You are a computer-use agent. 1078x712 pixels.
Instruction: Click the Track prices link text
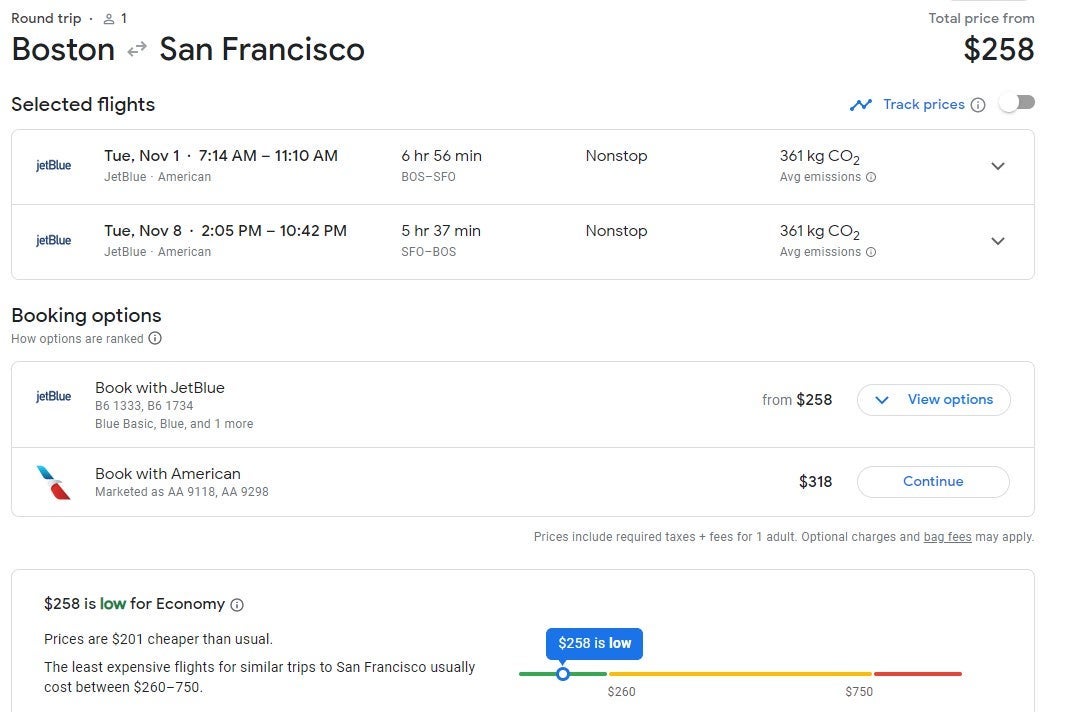(923, 105)
